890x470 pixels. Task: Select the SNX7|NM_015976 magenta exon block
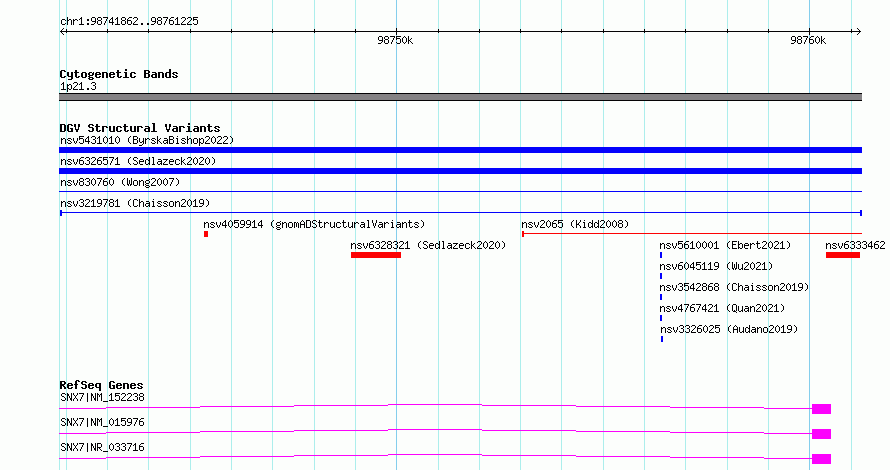[x=821, y=434]
